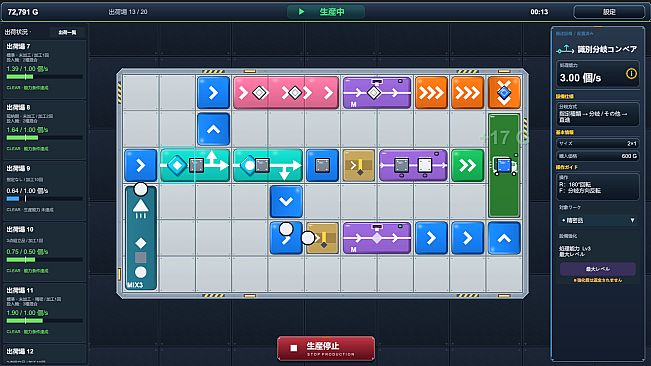Select the blue conveyor carrying white circle
The width and height of the screenshot is (651, 366).
(286, 238)
